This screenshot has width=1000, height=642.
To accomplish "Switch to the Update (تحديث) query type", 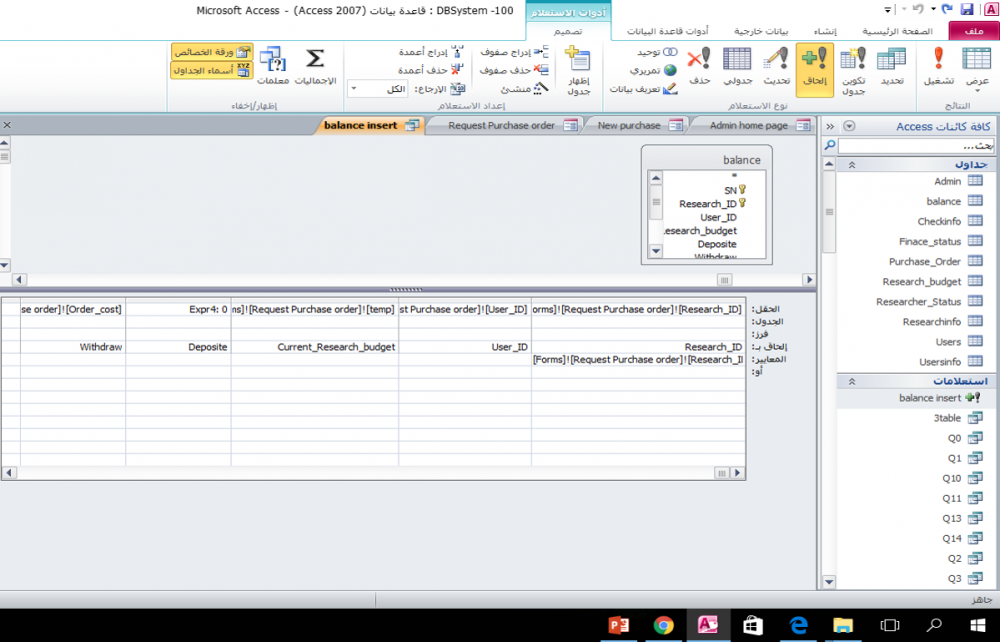I will click(x=776, y=66).
